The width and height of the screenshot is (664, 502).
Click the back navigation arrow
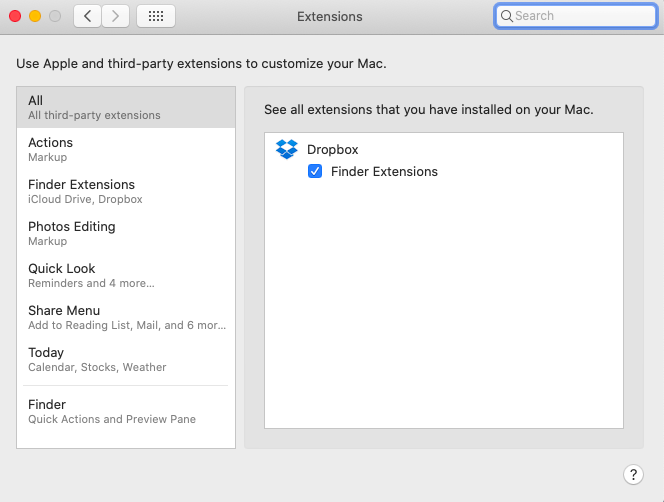[x=87, y=16]
